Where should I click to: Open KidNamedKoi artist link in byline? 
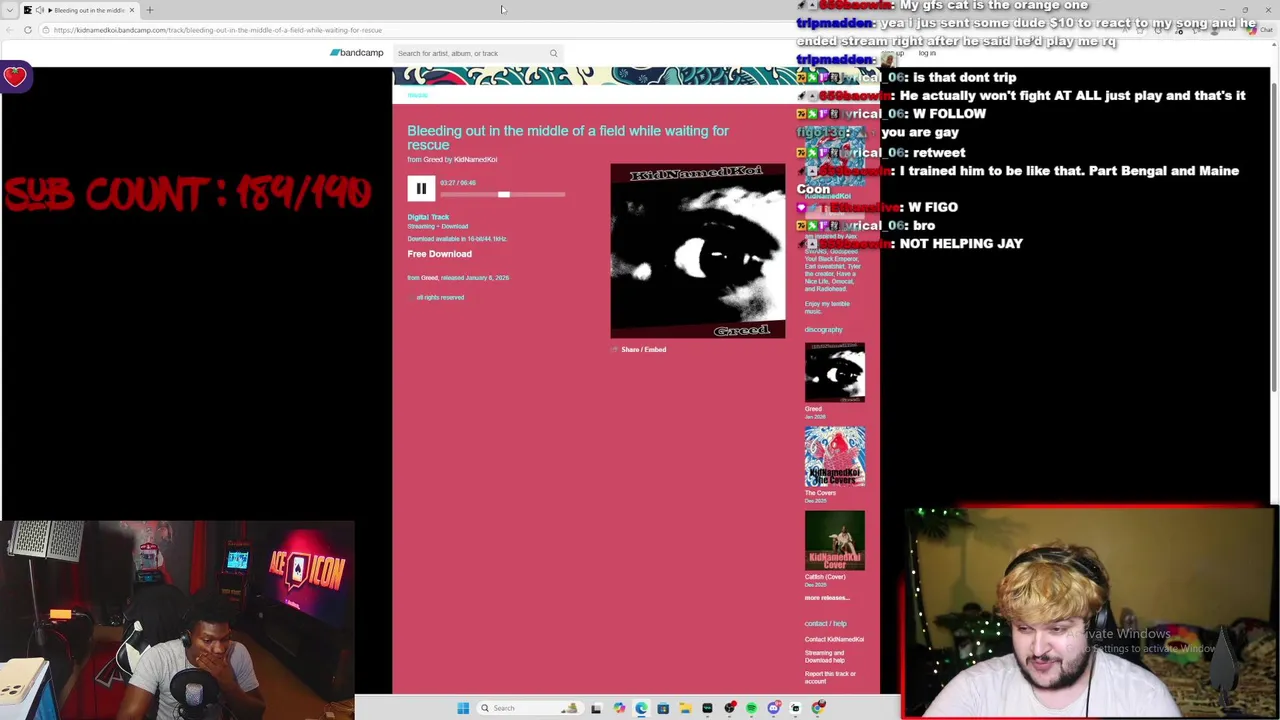click(x=475, y=160)
